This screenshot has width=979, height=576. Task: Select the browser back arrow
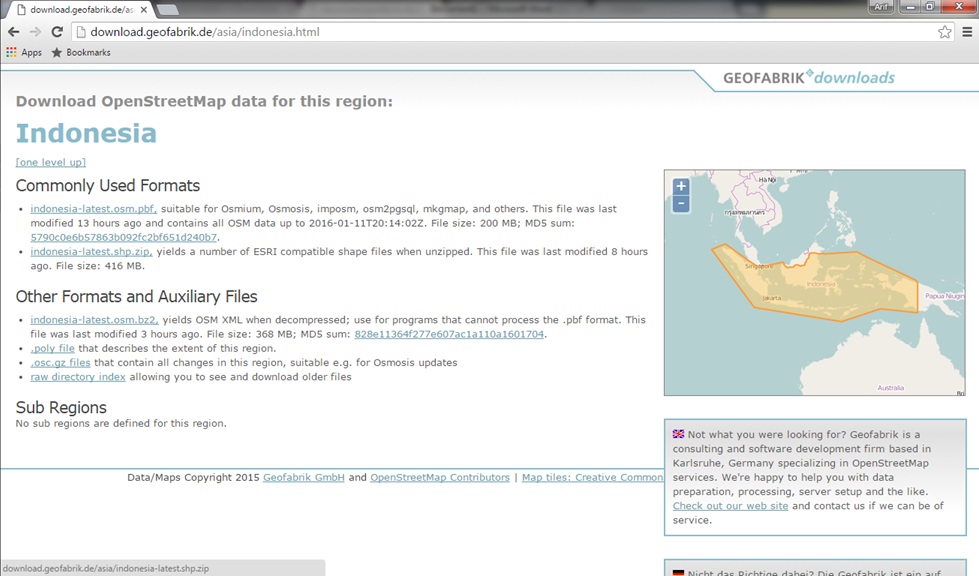[x=16, y=31]
